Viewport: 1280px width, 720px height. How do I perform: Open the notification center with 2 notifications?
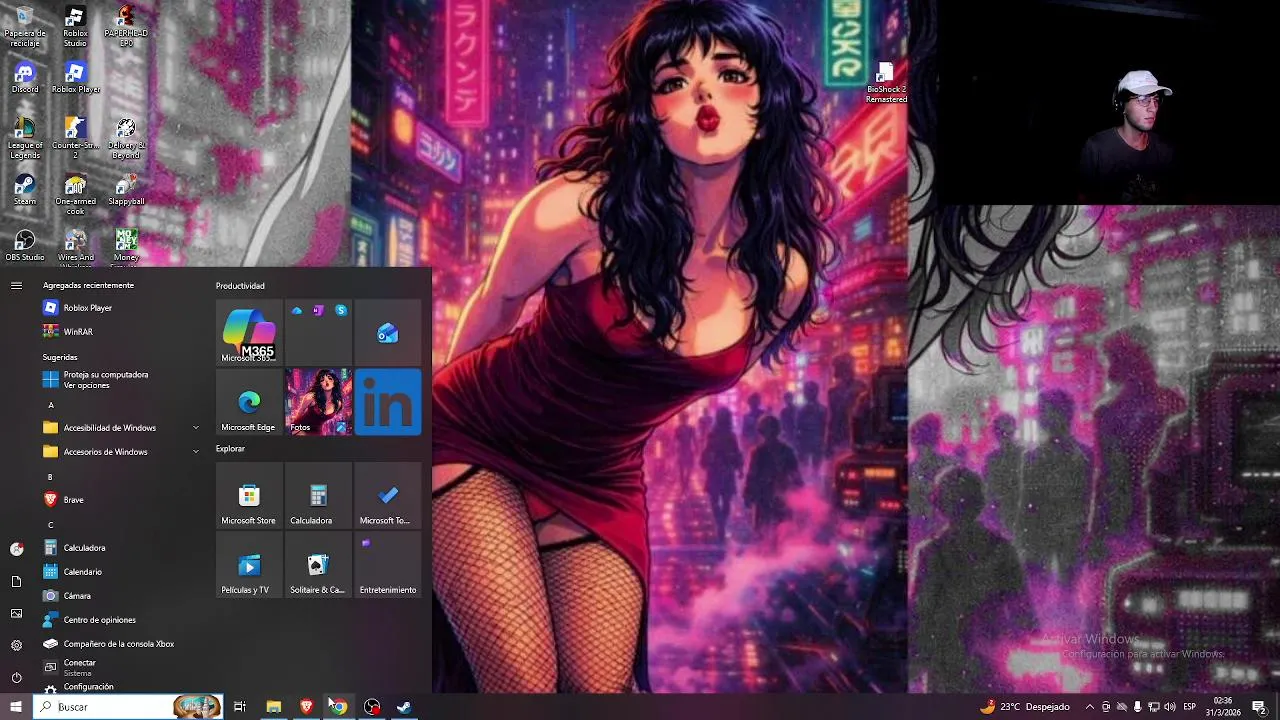click(1259, 707)
